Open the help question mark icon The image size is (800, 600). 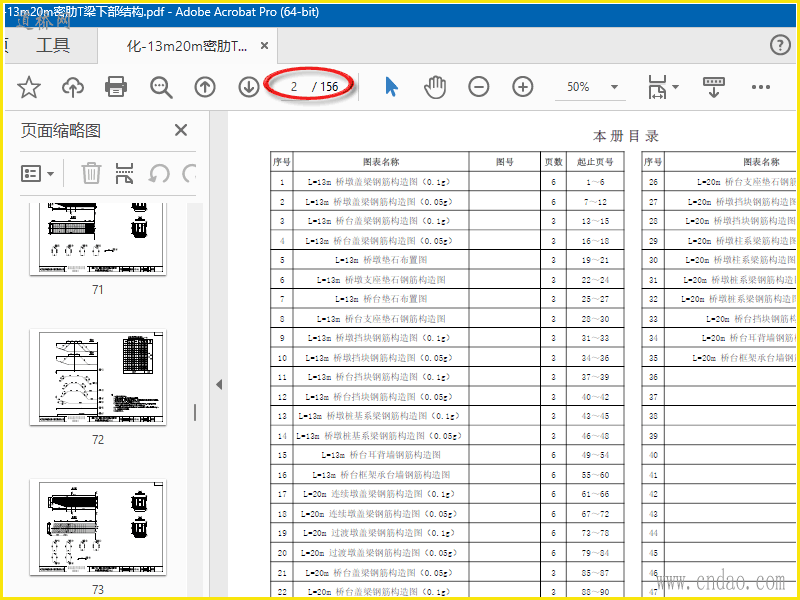780,45
